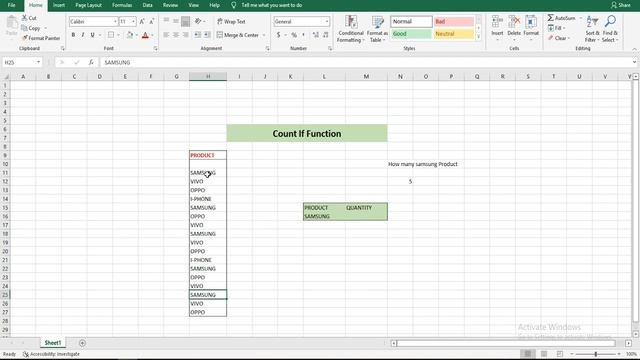Switch to the Data tab

coord(147,5)
